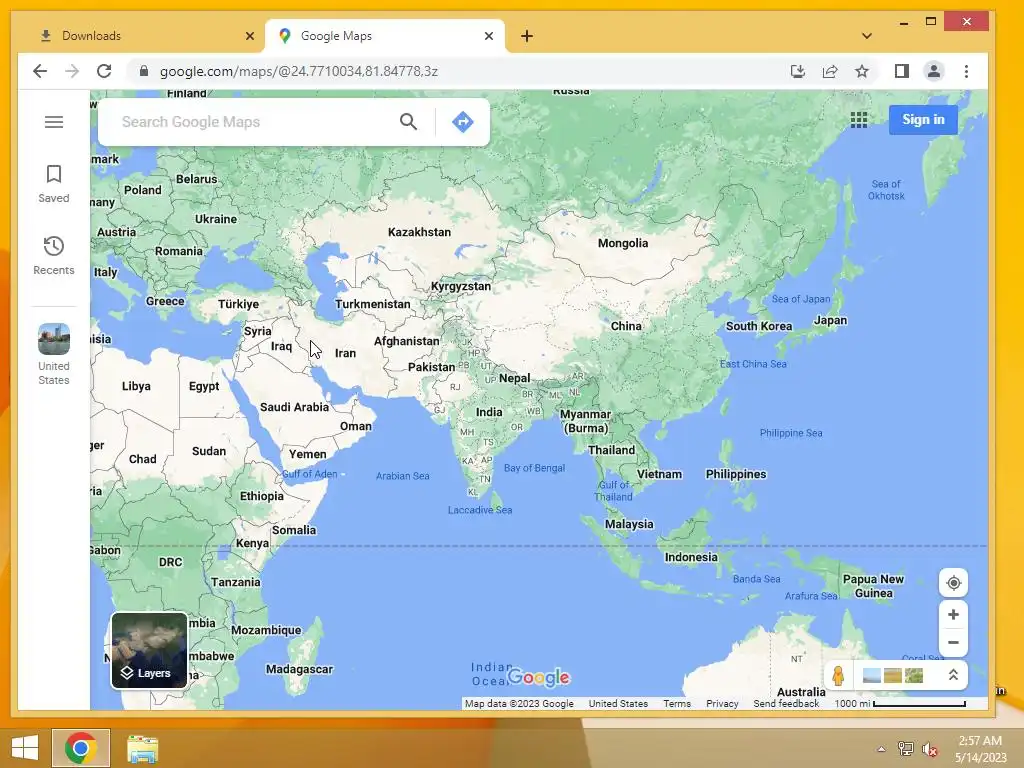Open the Windows Start button

[25, 748]
